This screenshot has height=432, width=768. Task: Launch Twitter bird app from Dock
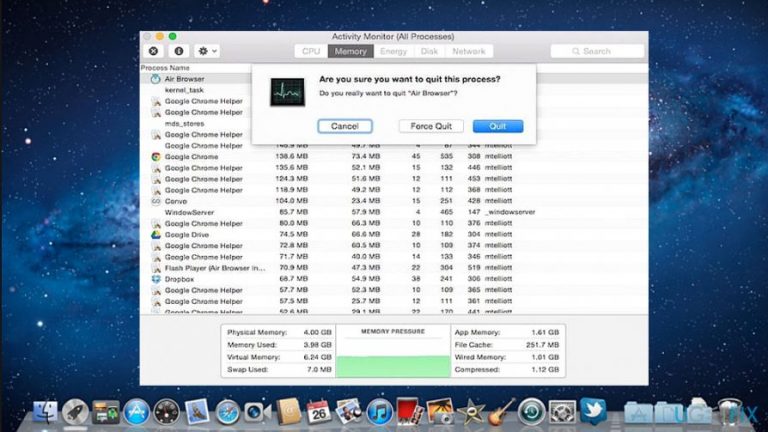pos(593,410)
